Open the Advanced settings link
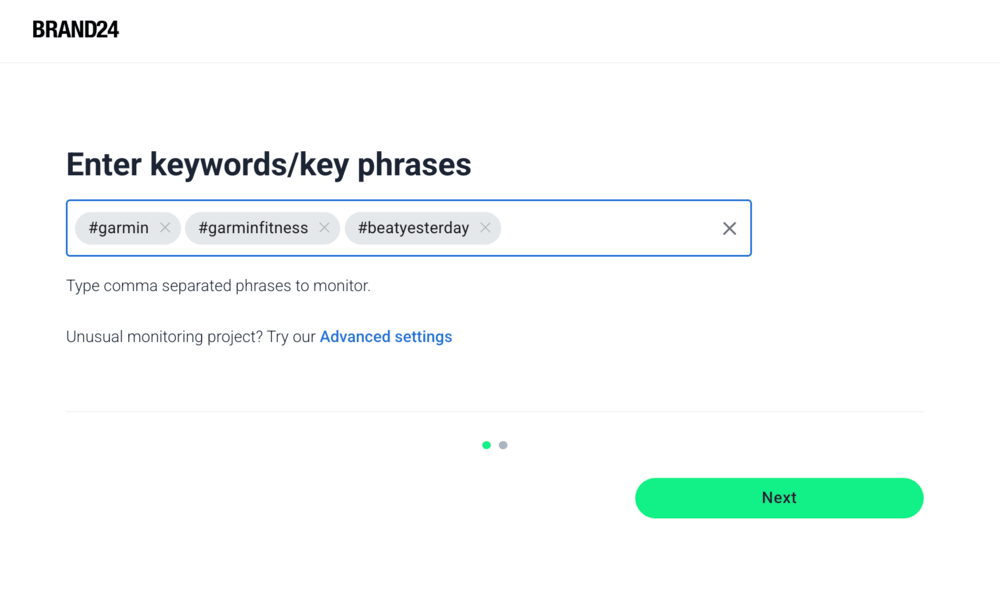The image size is (1000, 597). pyautogui.click(x=386, y=337)
